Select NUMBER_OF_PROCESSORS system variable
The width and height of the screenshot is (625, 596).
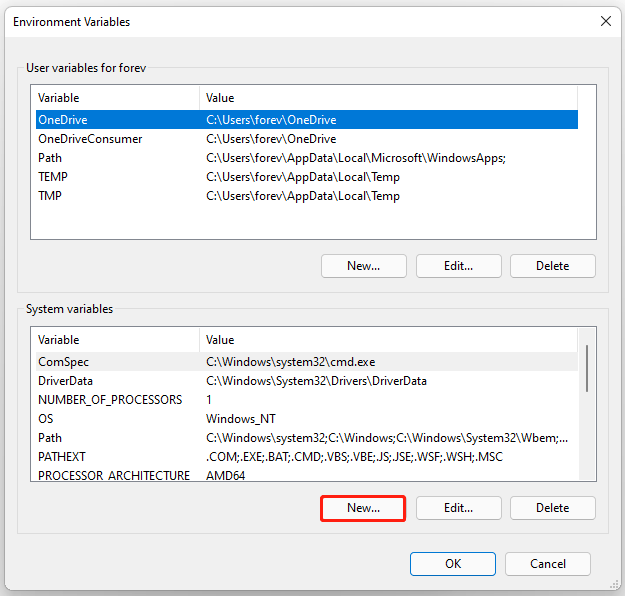tap(307, 399)
